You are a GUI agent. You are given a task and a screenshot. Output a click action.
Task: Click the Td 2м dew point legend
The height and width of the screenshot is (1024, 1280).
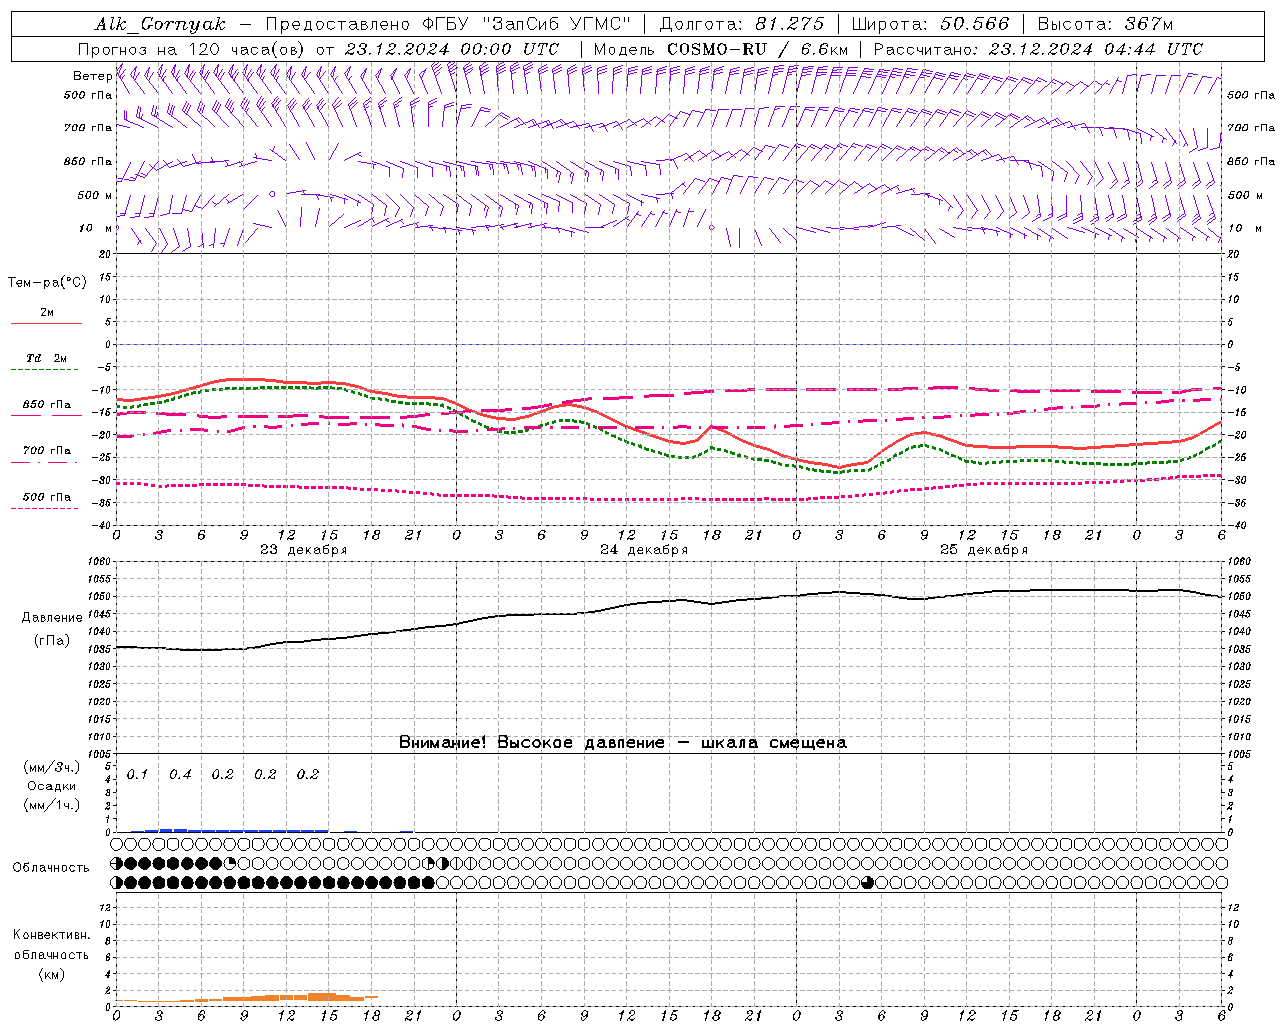tap(46, 358)
